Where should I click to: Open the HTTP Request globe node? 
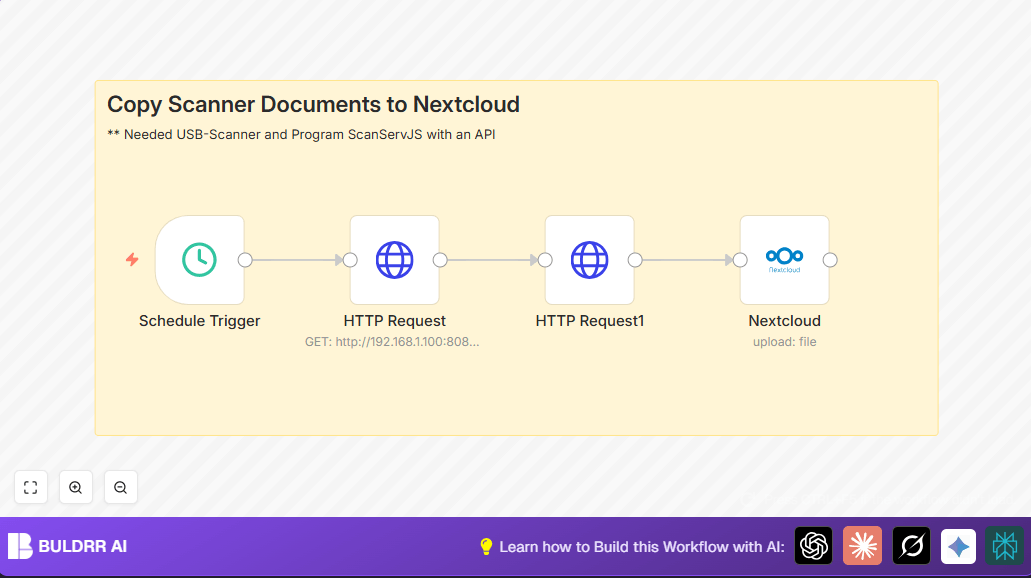tap(395, 260)
